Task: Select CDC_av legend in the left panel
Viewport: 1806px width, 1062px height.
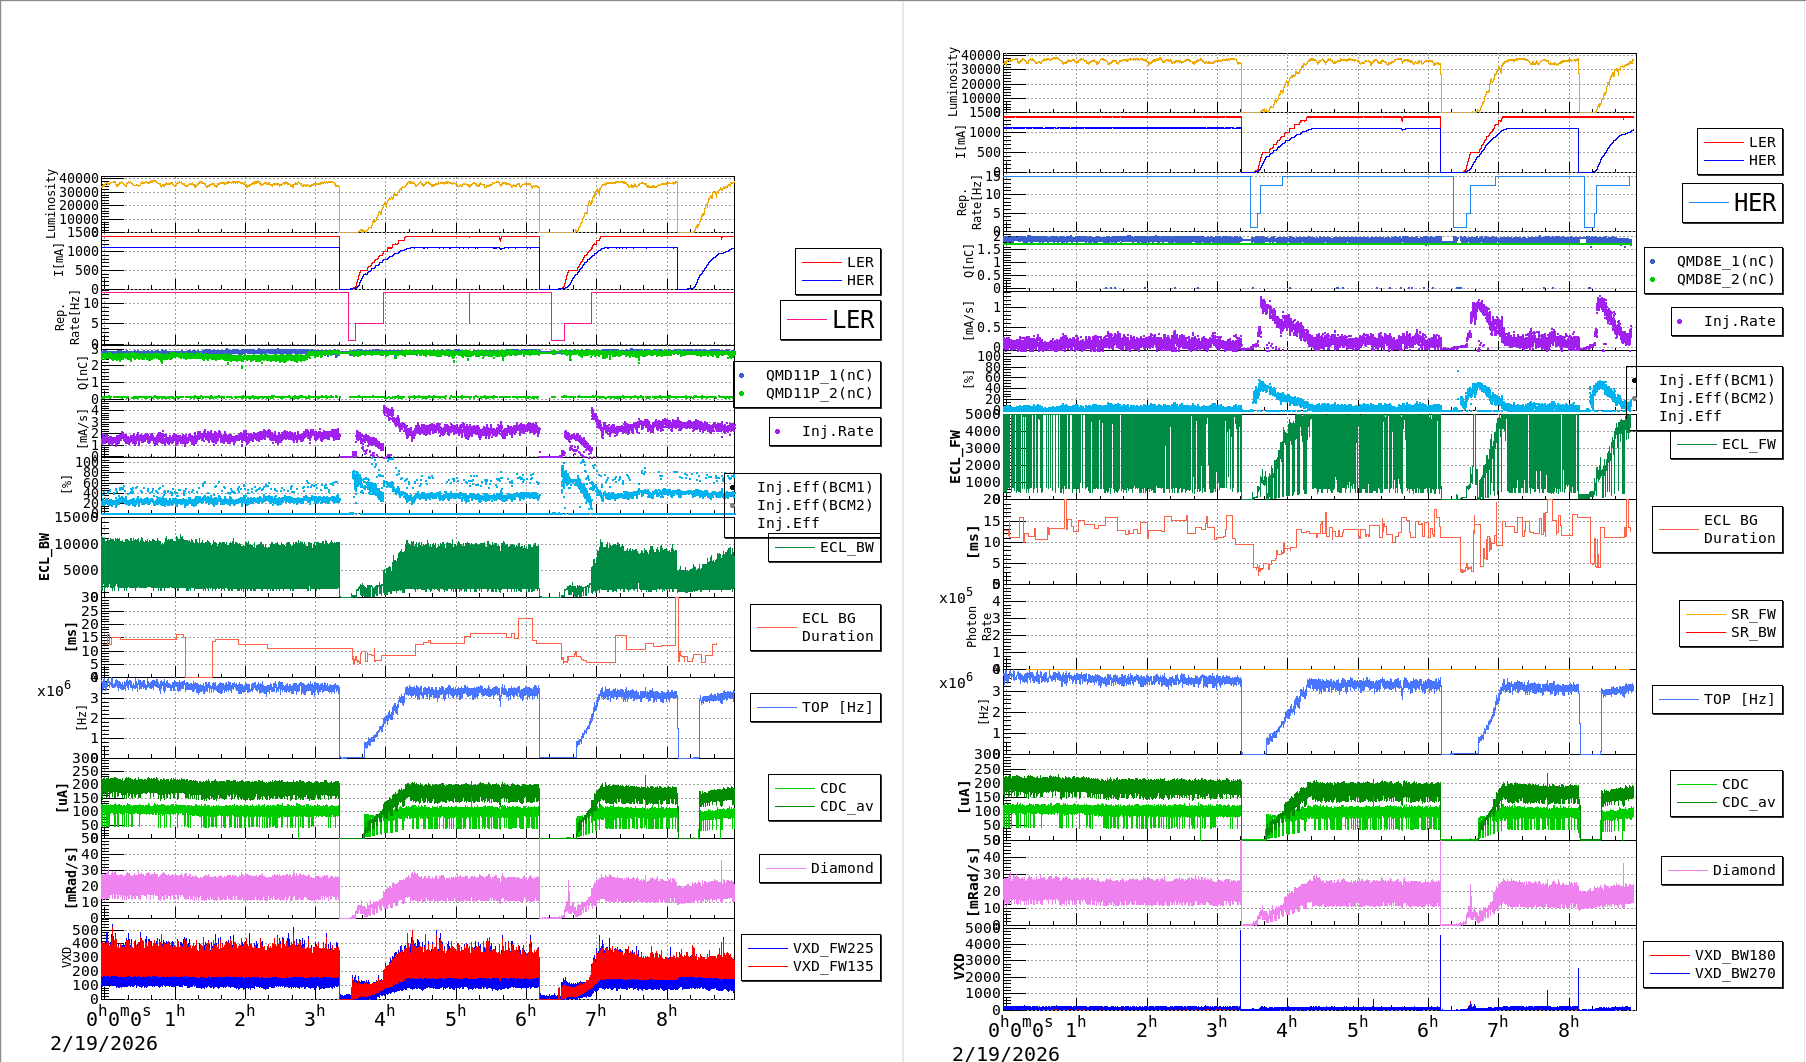Action: (x=825, y=806)
